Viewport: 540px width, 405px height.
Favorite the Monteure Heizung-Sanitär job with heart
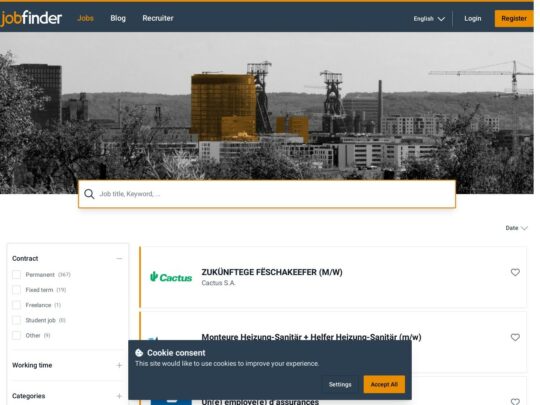coord(515,337)
